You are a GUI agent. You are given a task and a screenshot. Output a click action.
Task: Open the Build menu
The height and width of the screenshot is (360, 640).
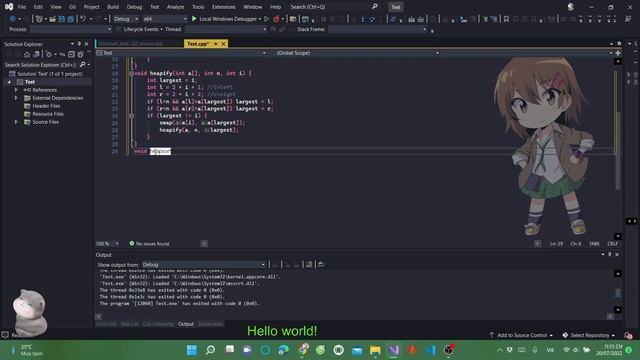point(113,7)
